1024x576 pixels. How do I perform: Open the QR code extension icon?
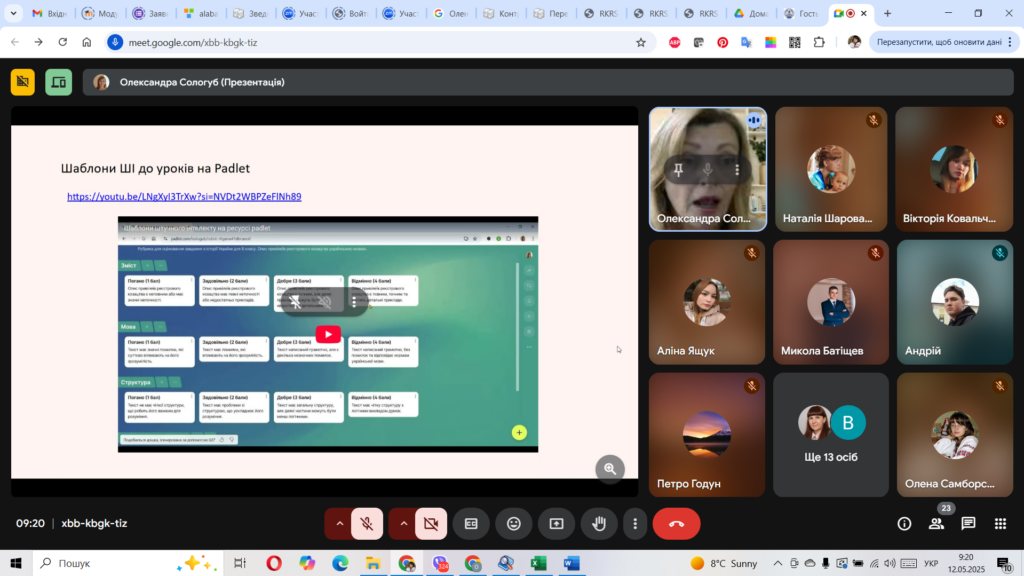coord(795,42)
